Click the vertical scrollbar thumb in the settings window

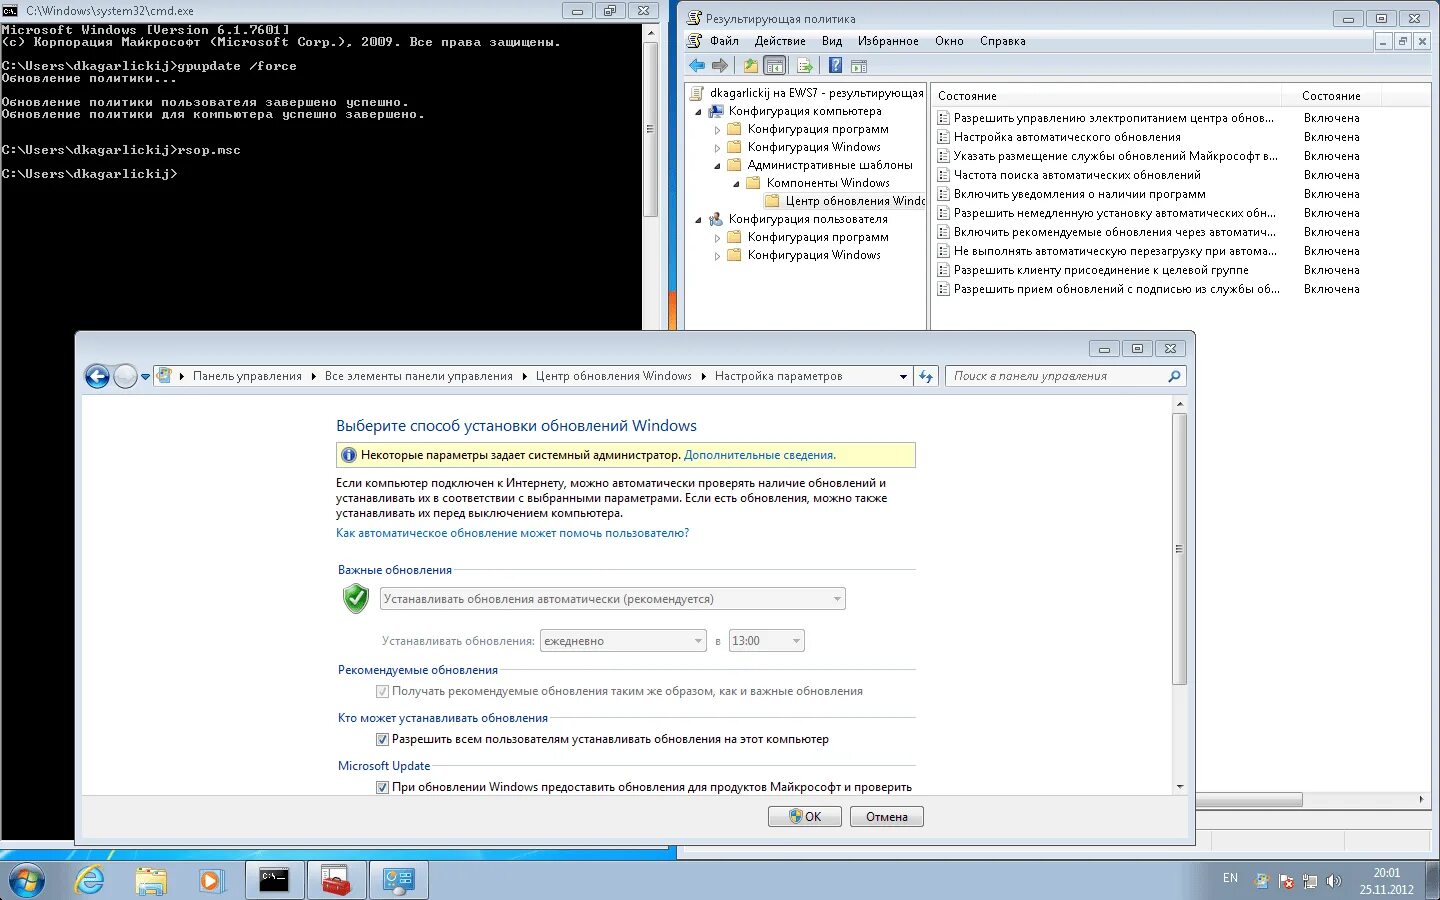[x=1179, y=548]
